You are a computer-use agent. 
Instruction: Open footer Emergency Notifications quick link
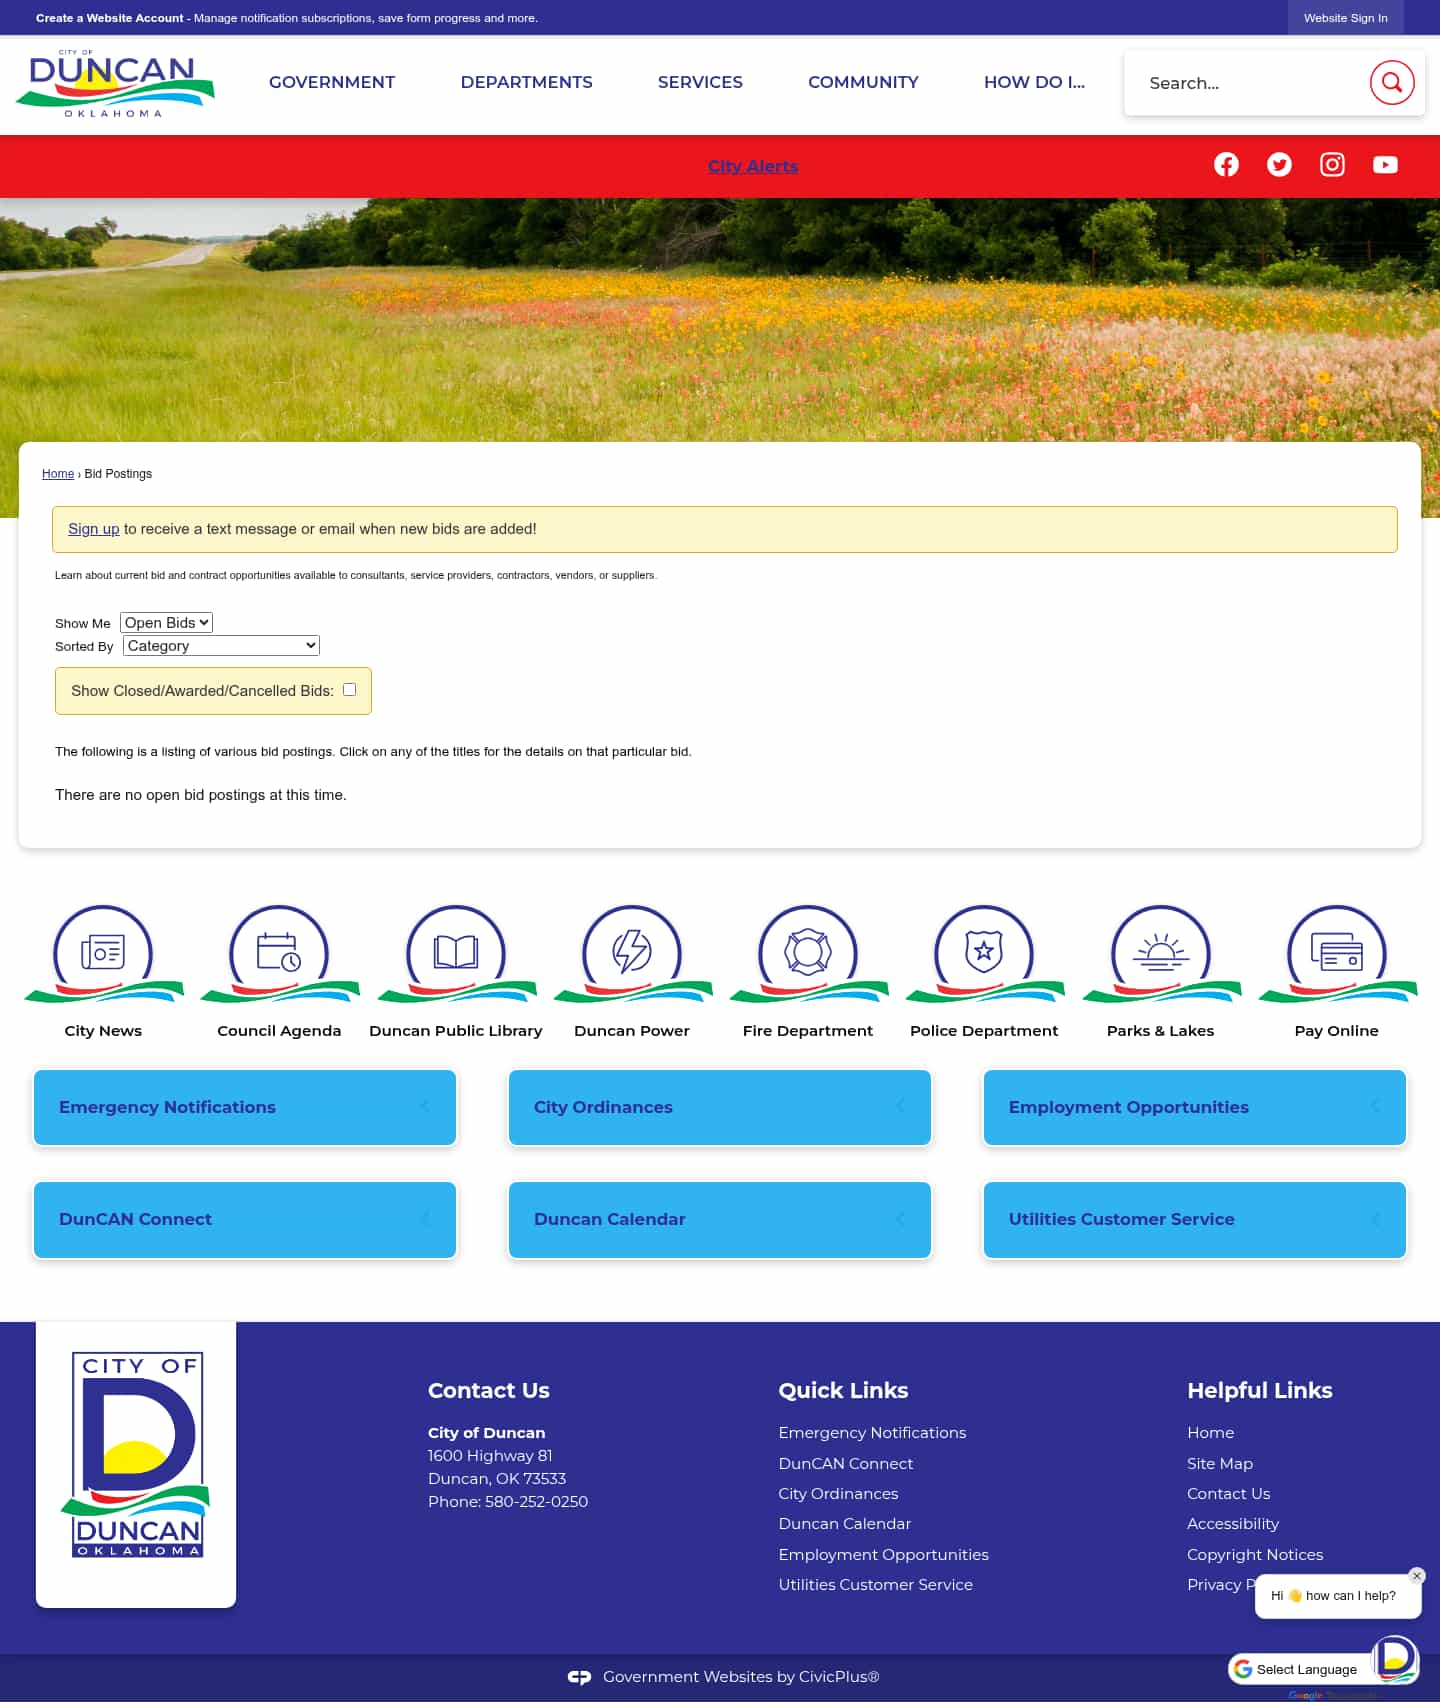pyautogui.click(x=872, y=1433)
